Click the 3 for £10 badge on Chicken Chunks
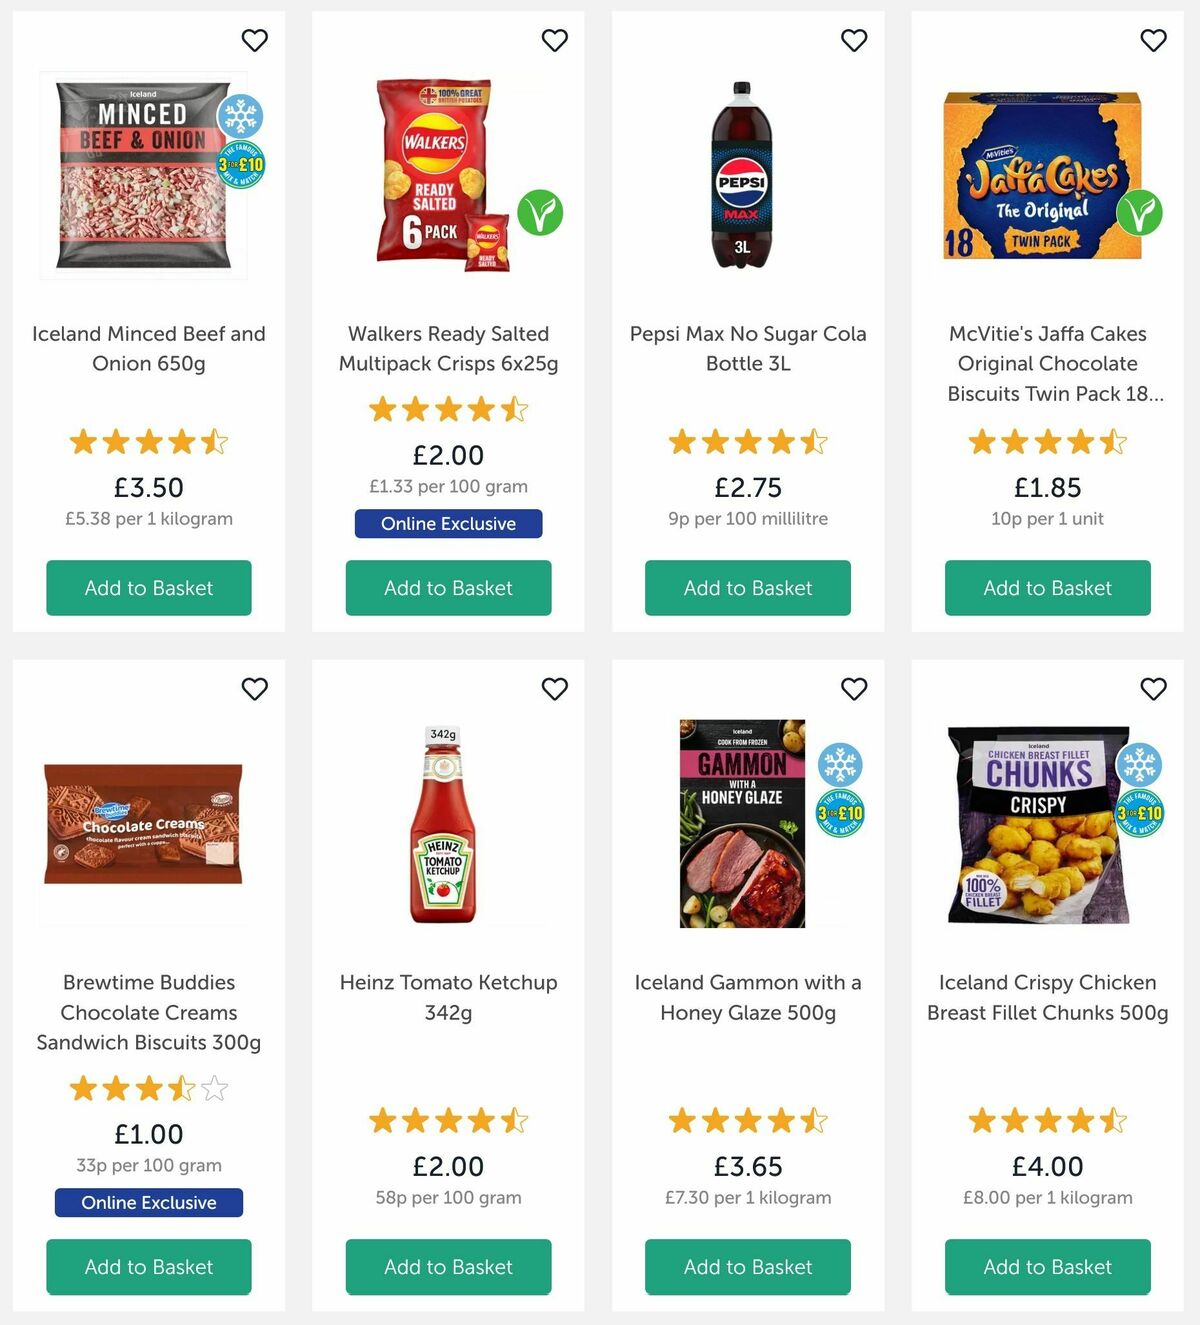Viewport: 1200px width, 1325px height. [1138, 814]
